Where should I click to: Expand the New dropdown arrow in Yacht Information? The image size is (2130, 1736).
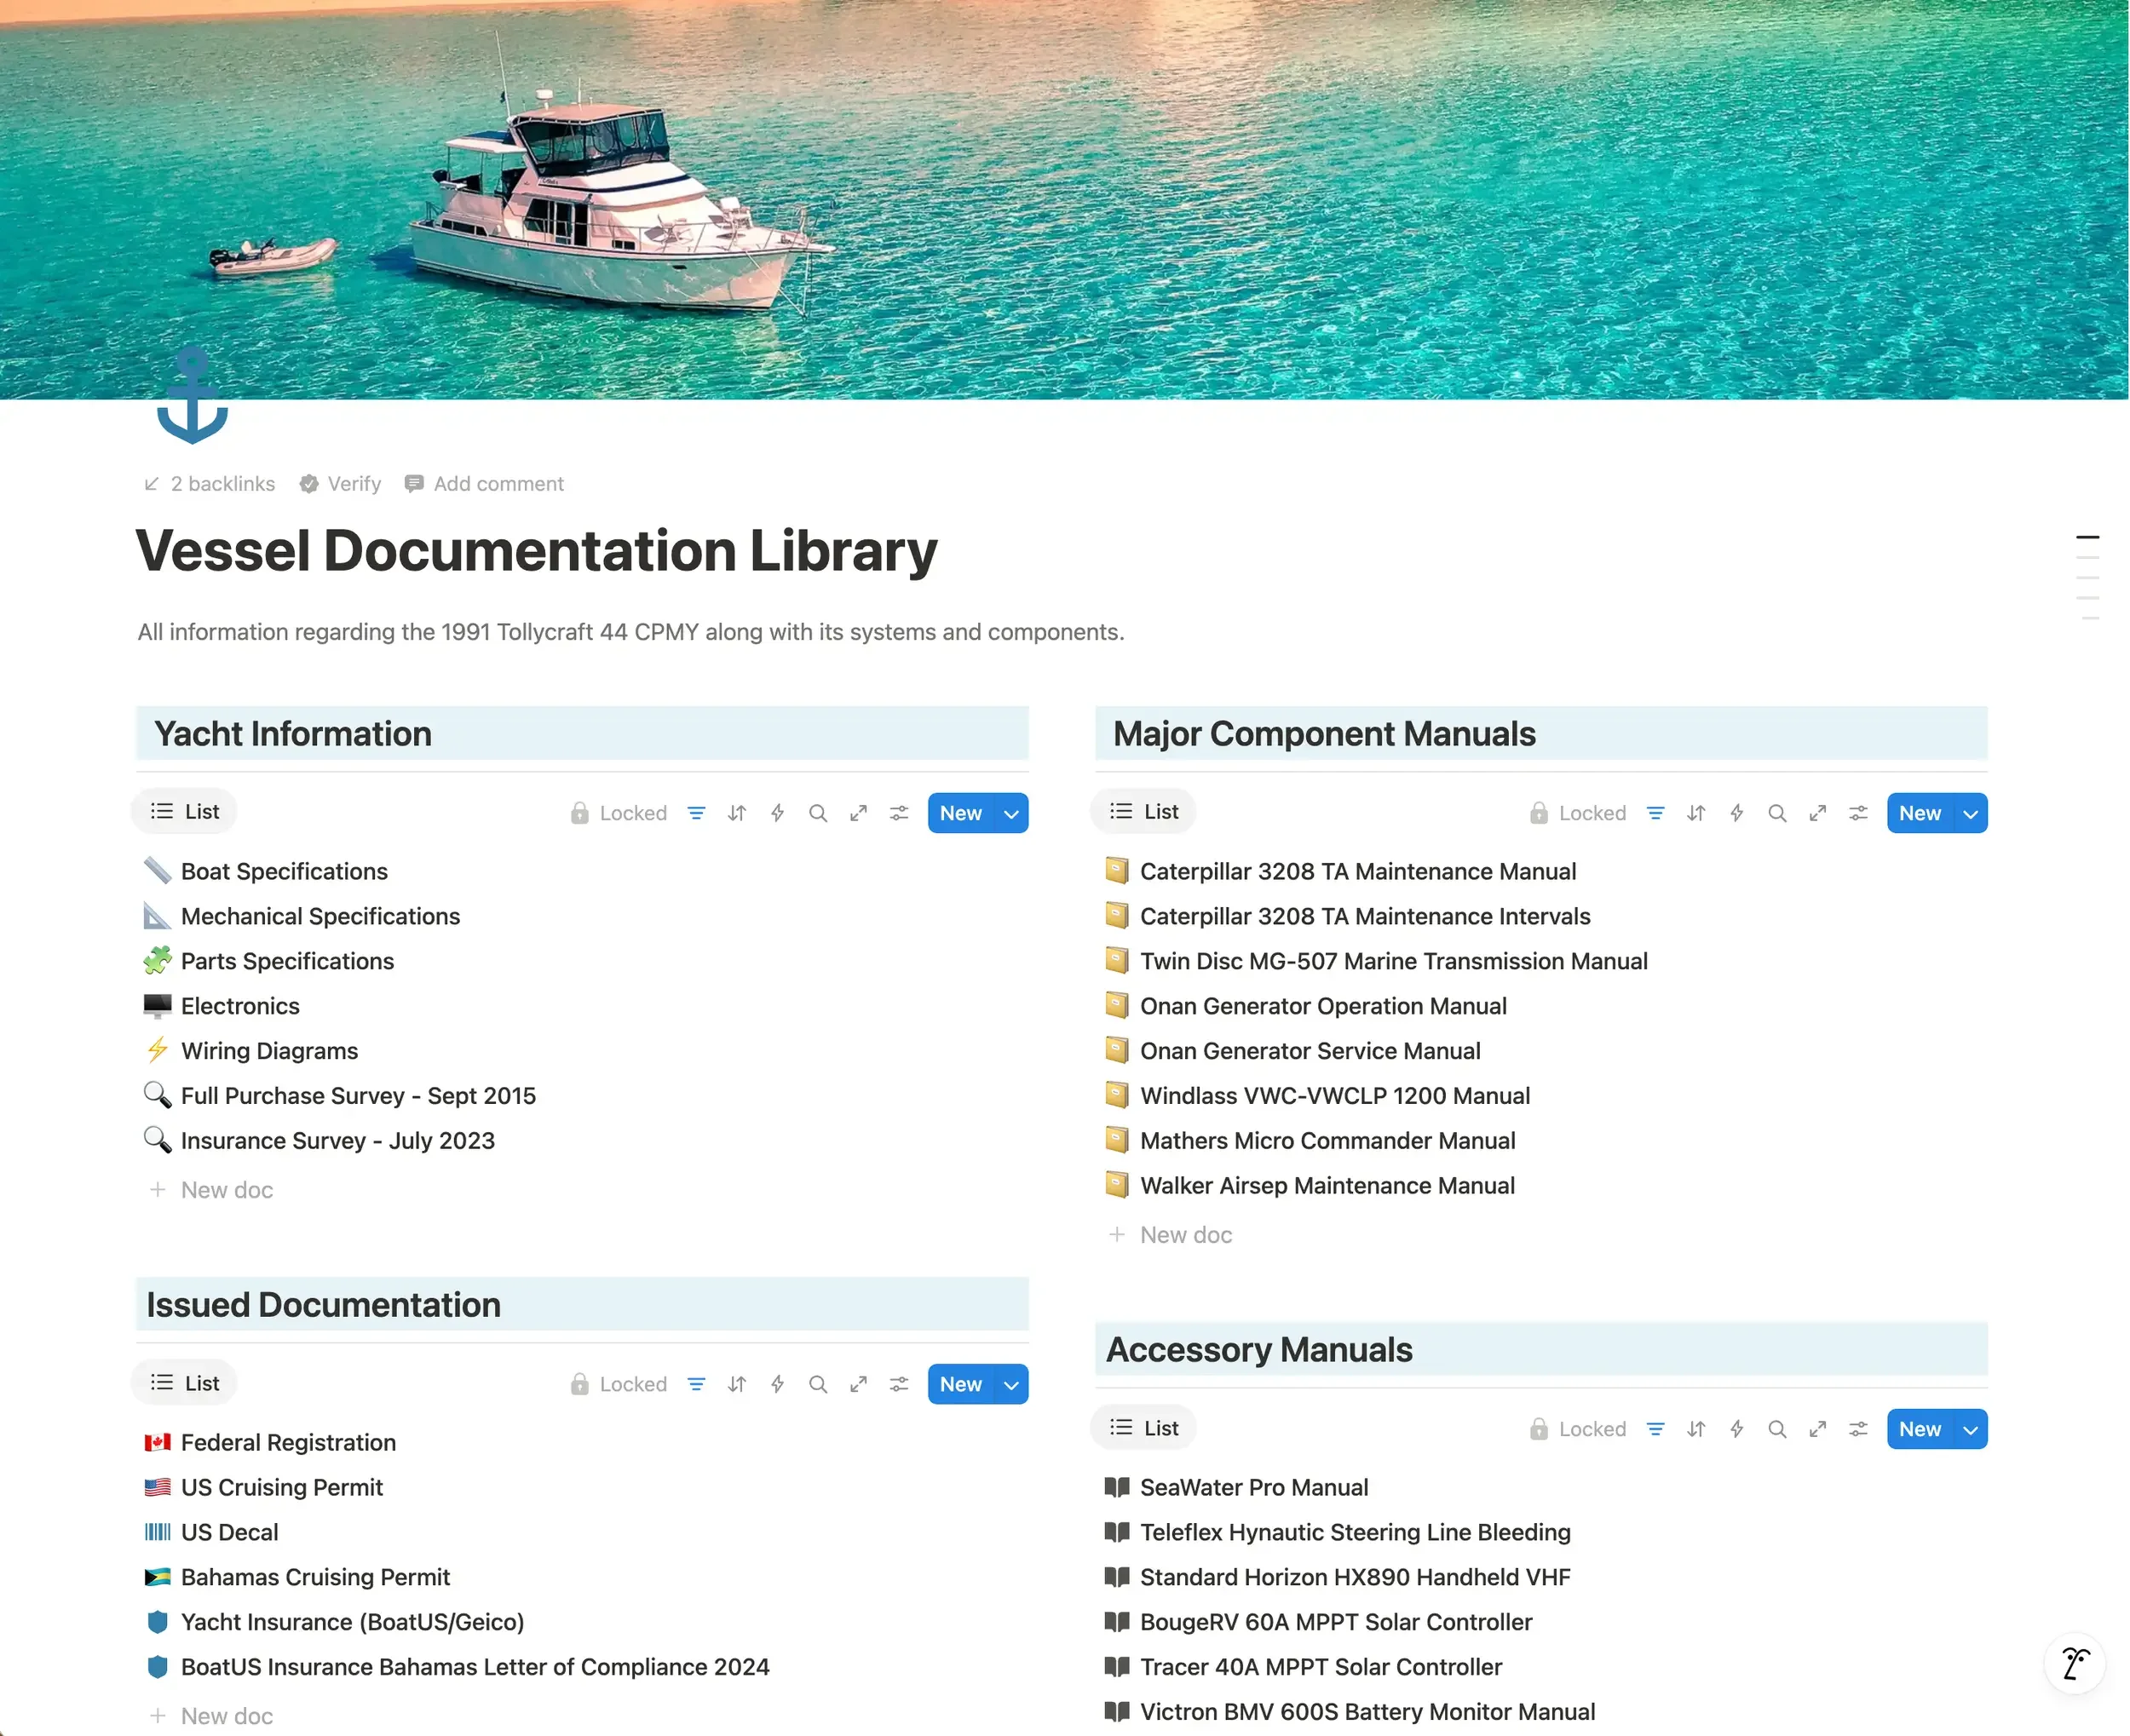(1011, 813)
